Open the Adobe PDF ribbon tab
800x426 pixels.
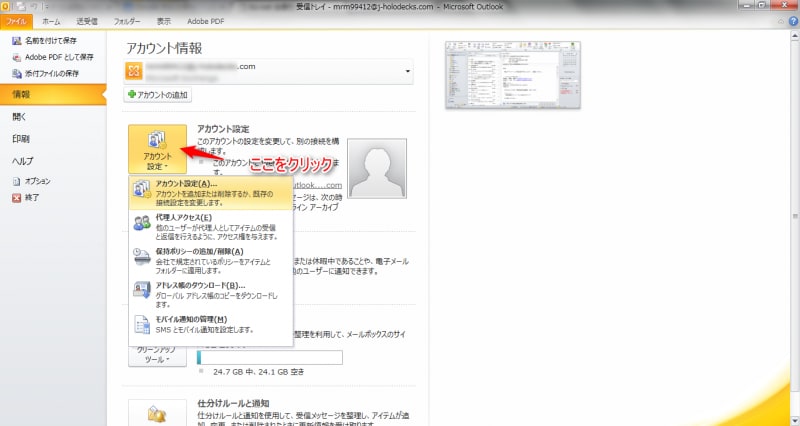coord(206,21)
